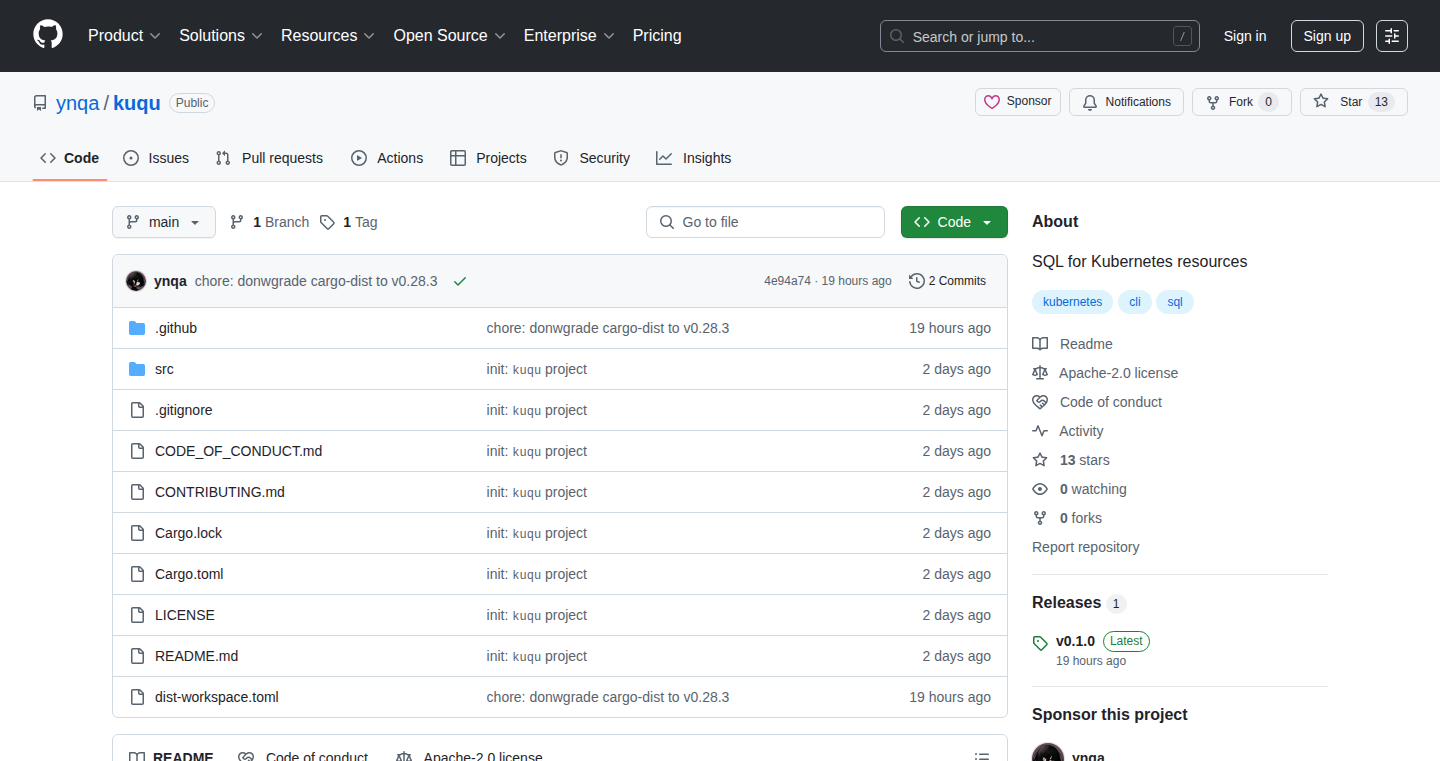The width and height of the screenshot is (1440, 761).
Task: View the 1 Tag list
Action: coord(349,222)
